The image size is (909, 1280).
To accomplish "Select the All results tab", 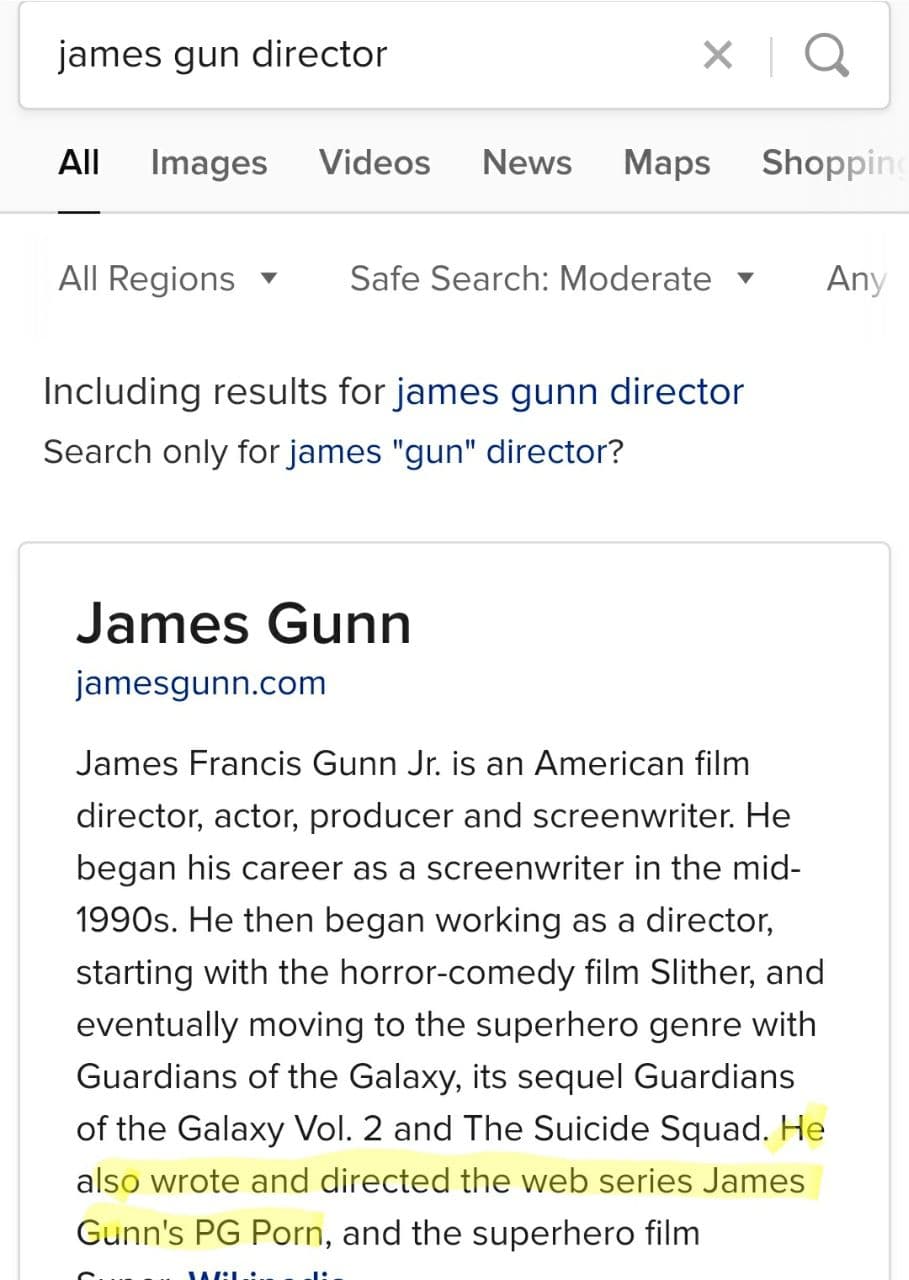I will 79,162.
